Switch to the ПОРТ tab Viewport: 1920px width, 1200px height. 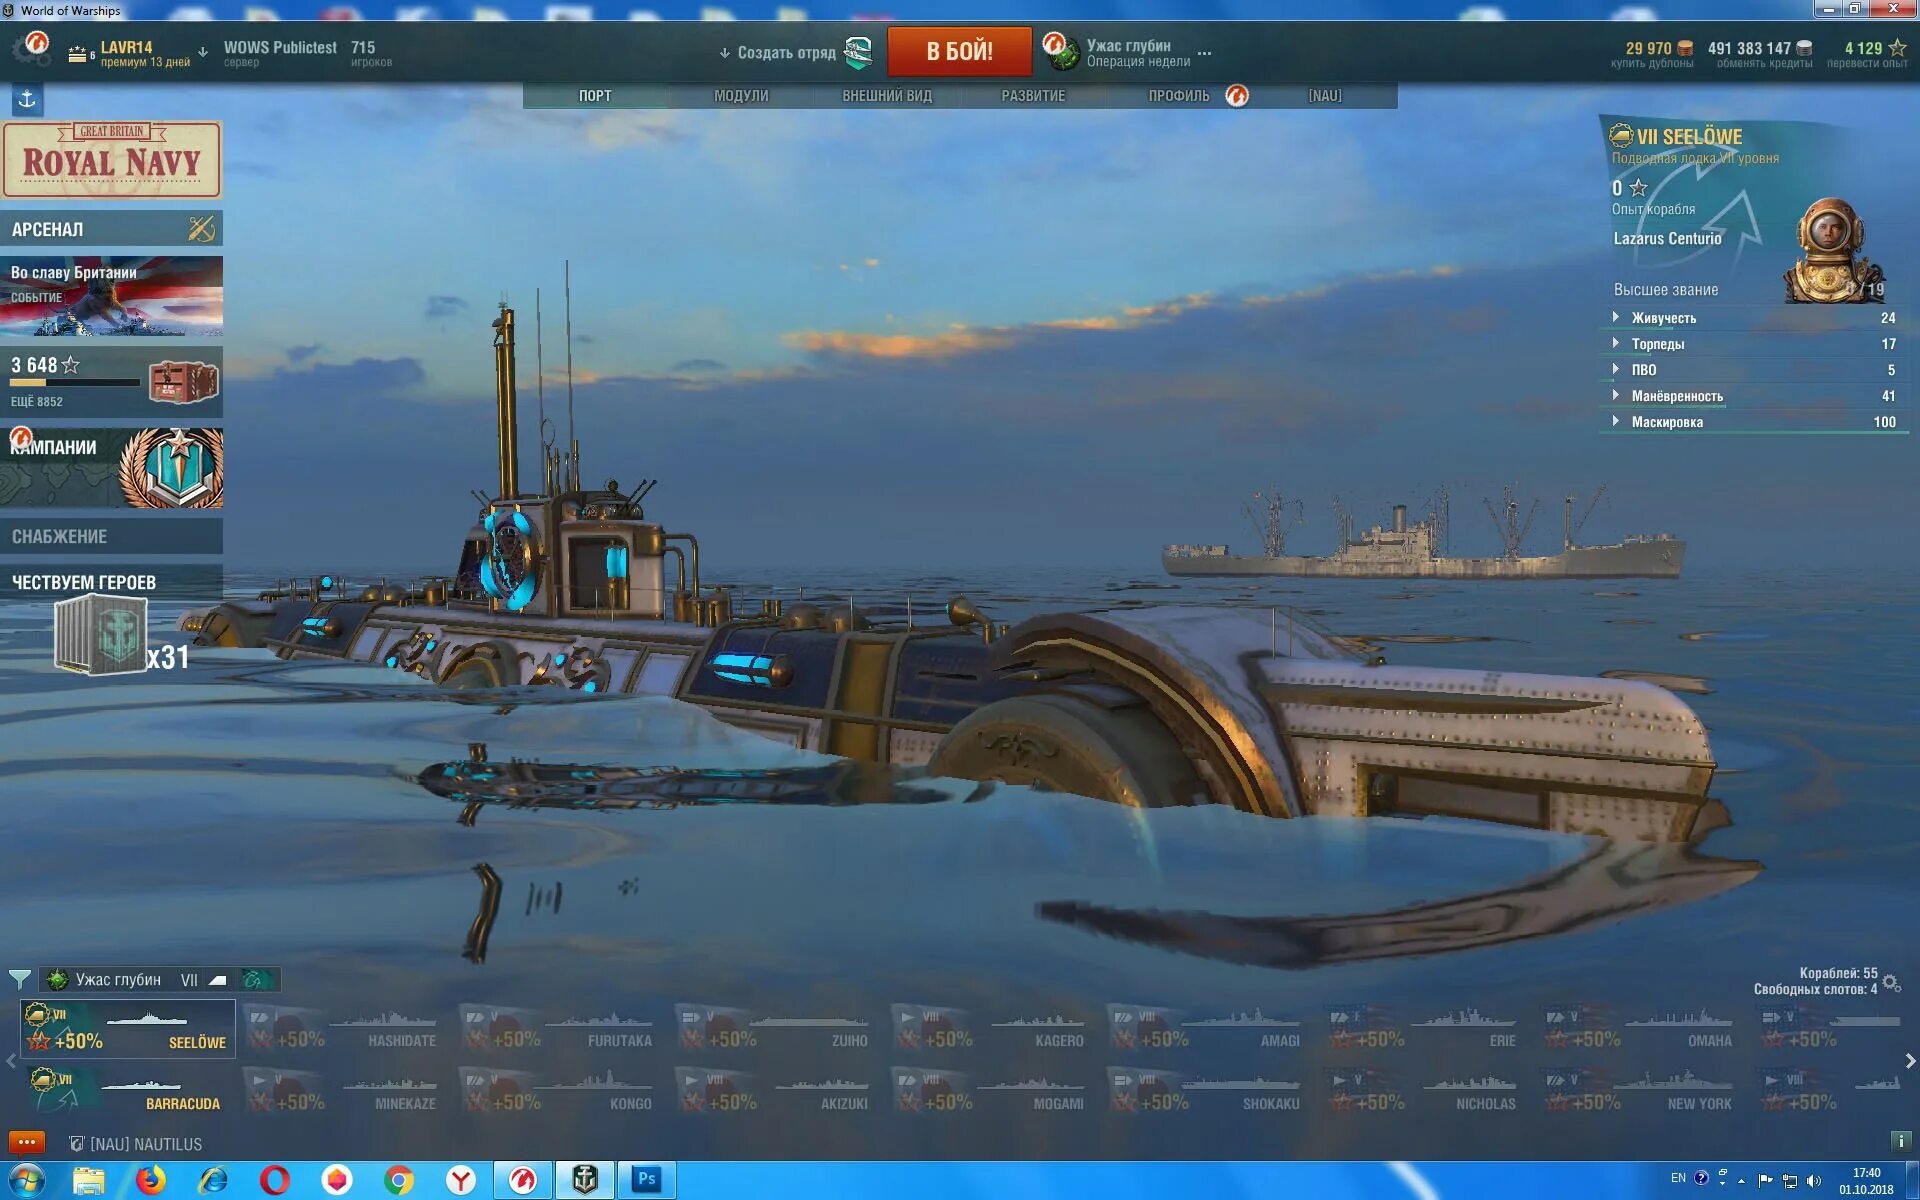595,96
